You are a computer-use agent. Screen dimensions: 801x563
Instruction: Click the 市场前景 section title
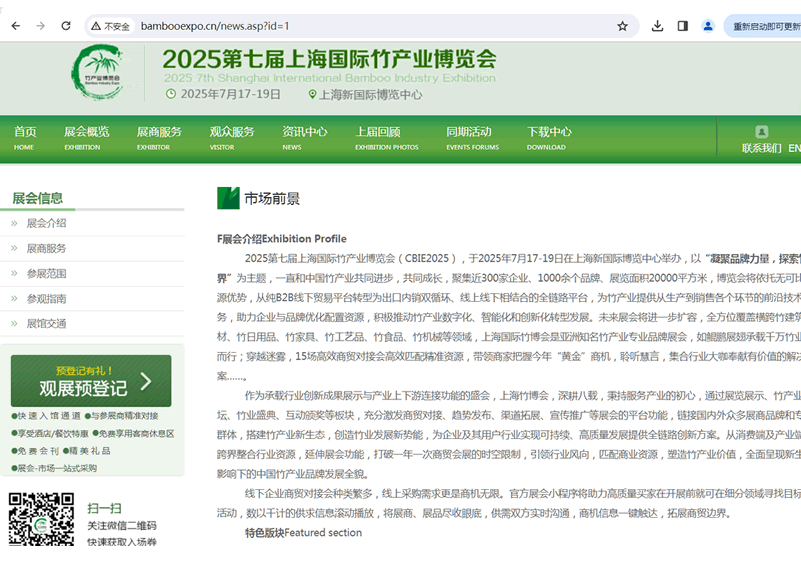tap(272, 199)
